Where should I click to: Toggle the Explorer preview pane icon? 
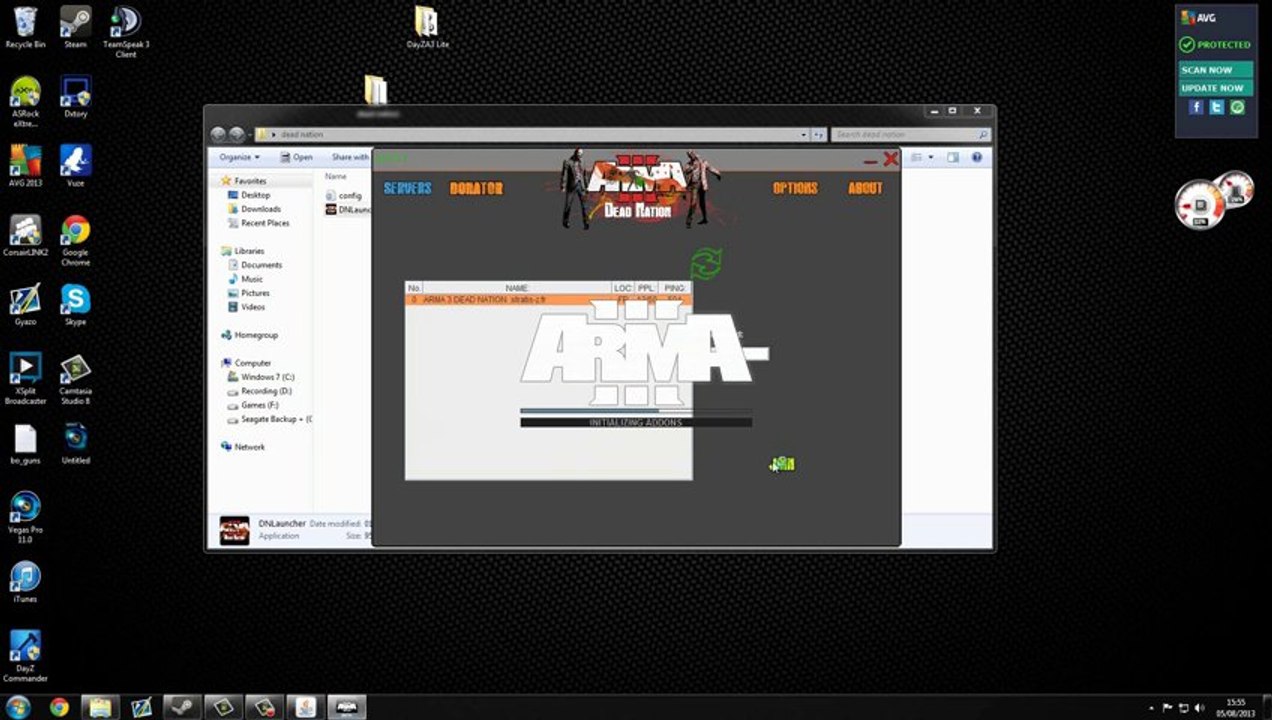coord(953,157)
